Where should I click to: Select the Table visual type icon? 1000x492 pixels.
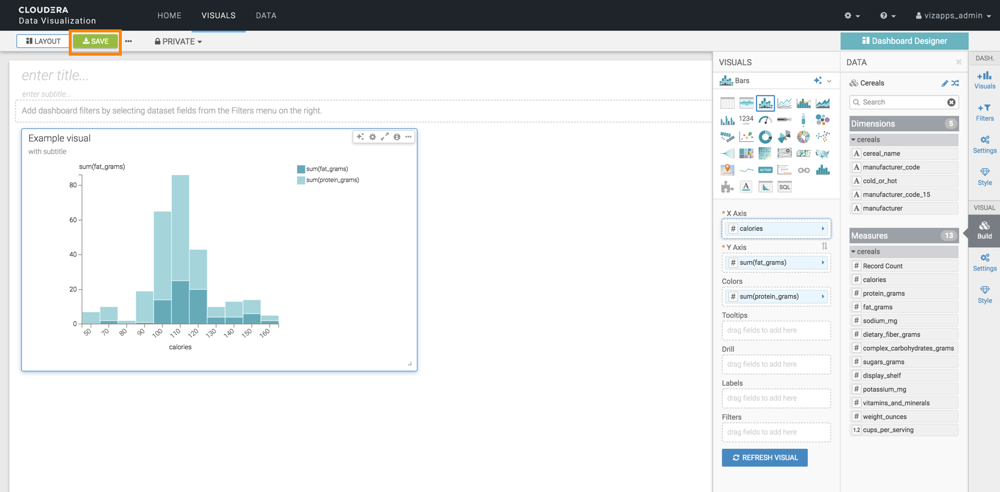click(x=727, y=103)
